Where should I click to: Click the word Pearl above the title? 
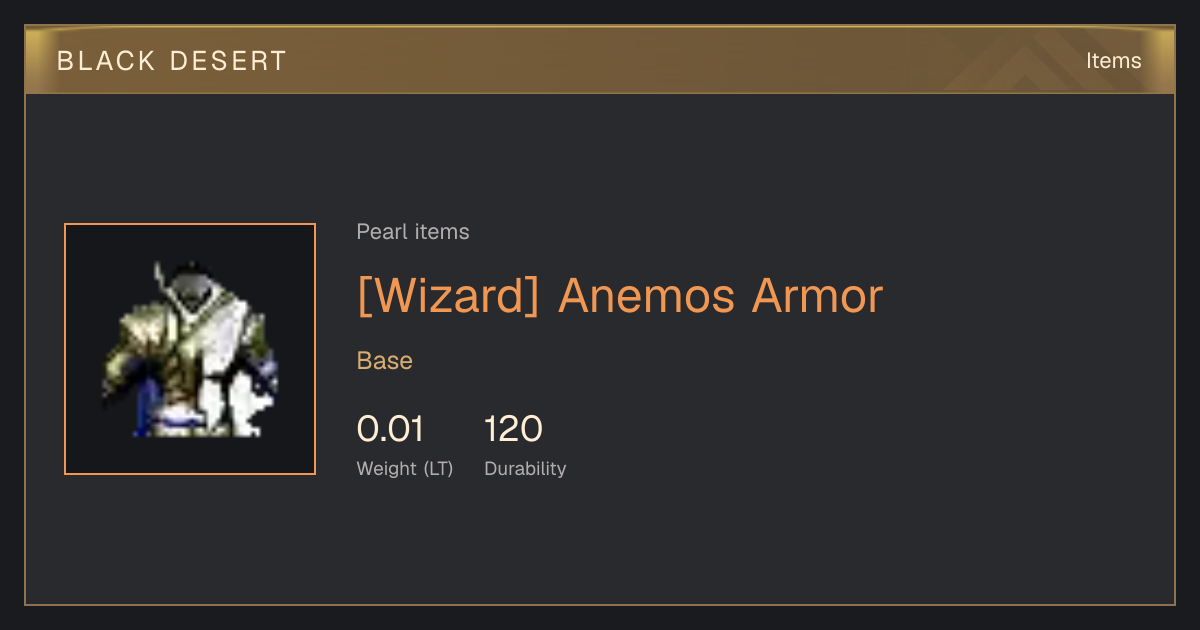click(x=378, y=232)
